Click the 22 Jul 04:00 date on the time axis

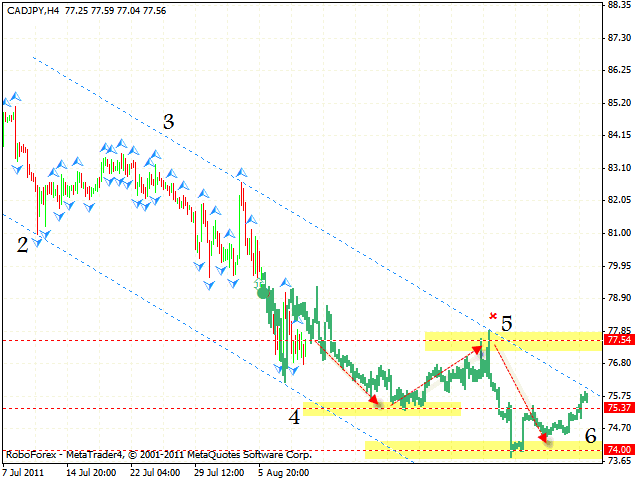(153, 469)
